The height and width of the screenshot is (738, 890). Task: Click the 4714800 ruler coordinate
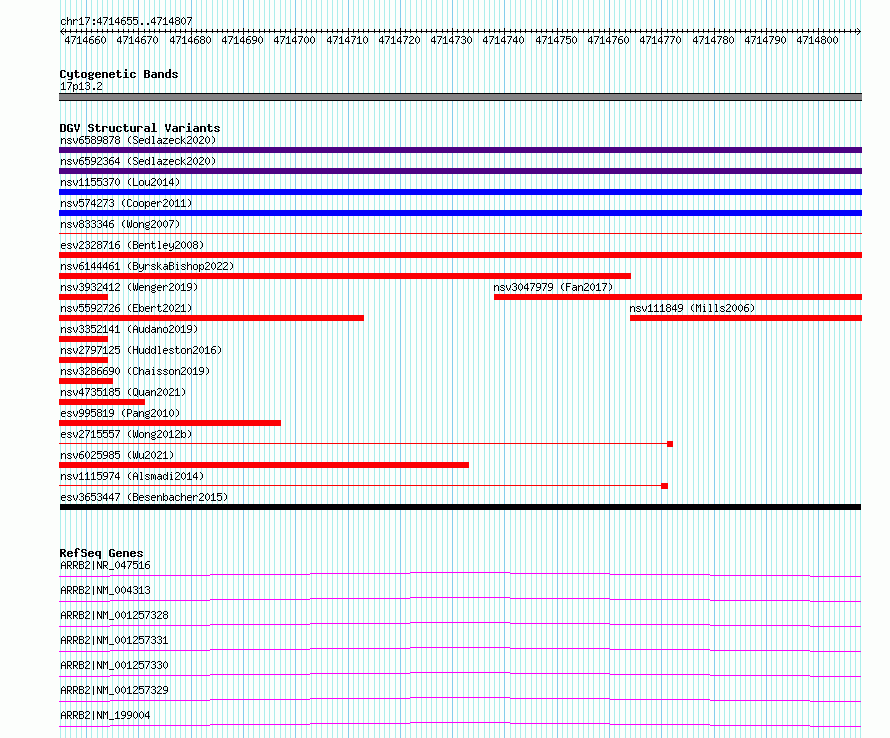817,40
